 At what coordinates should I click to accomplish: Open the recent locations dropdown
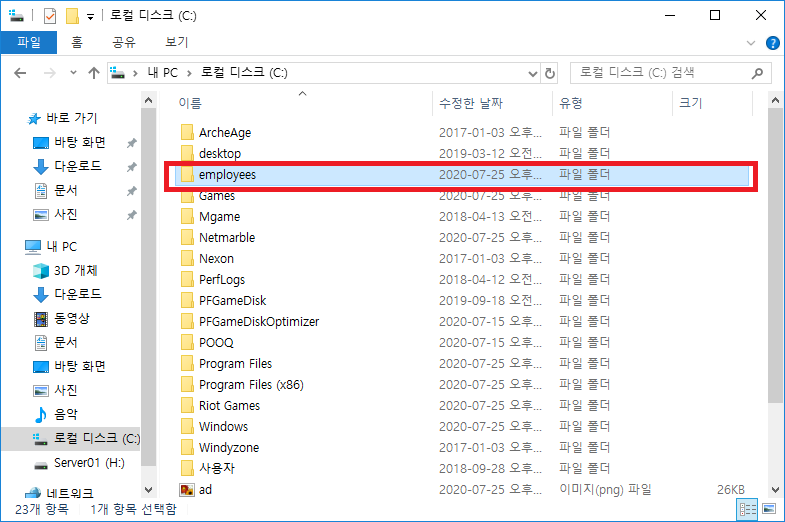[x=74, y=73]
